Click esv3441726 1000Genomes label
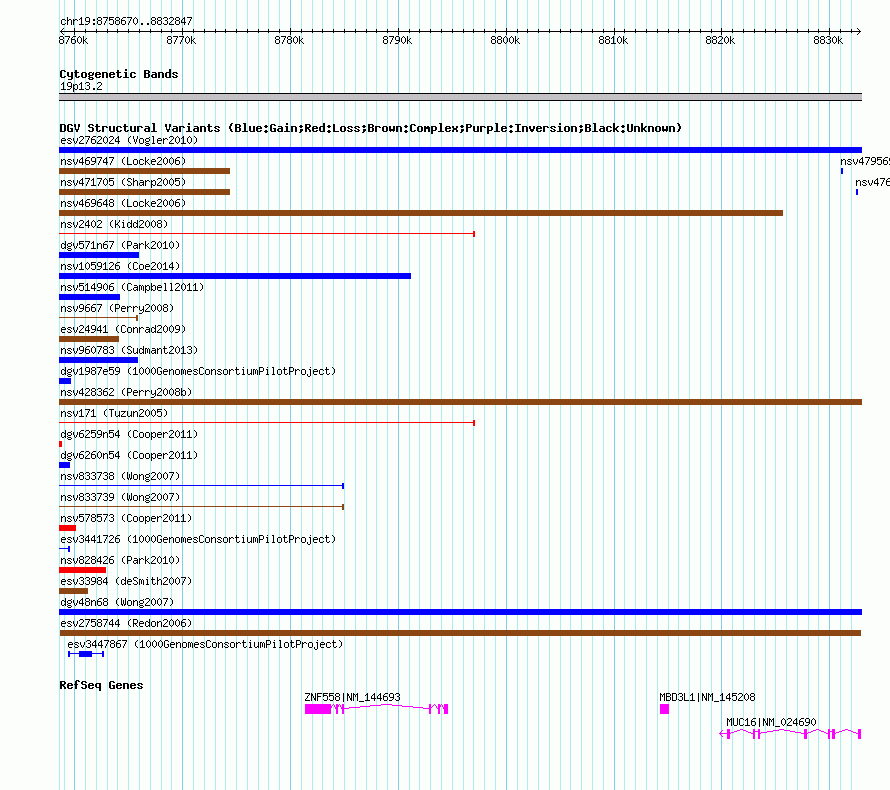 198,539
